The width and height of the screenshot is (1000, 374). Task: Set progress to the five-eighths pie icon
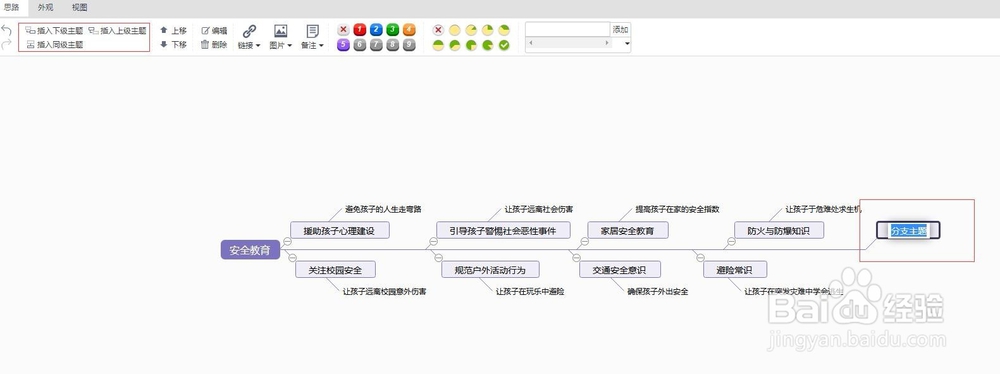(x=455, y=45)
